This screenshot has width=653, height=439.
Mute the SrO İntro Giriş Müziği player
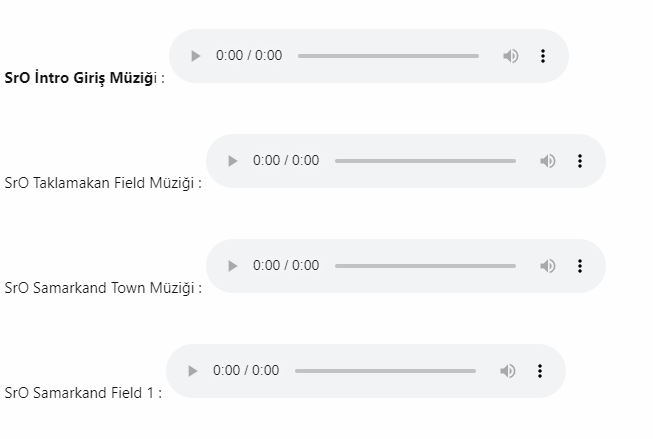pyautogui.click(x=511, y=56)
